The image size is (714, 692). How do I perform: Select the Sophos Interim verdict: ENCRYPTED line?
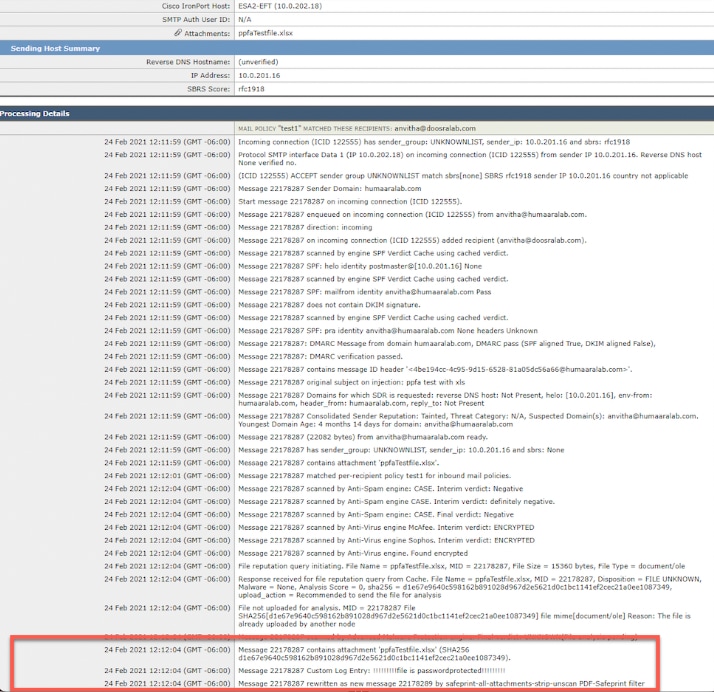(x=386, y=540)
